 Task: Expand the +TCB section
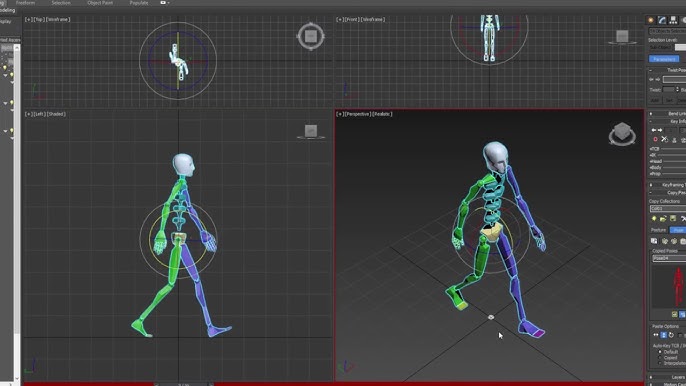(x=654, y=149)
